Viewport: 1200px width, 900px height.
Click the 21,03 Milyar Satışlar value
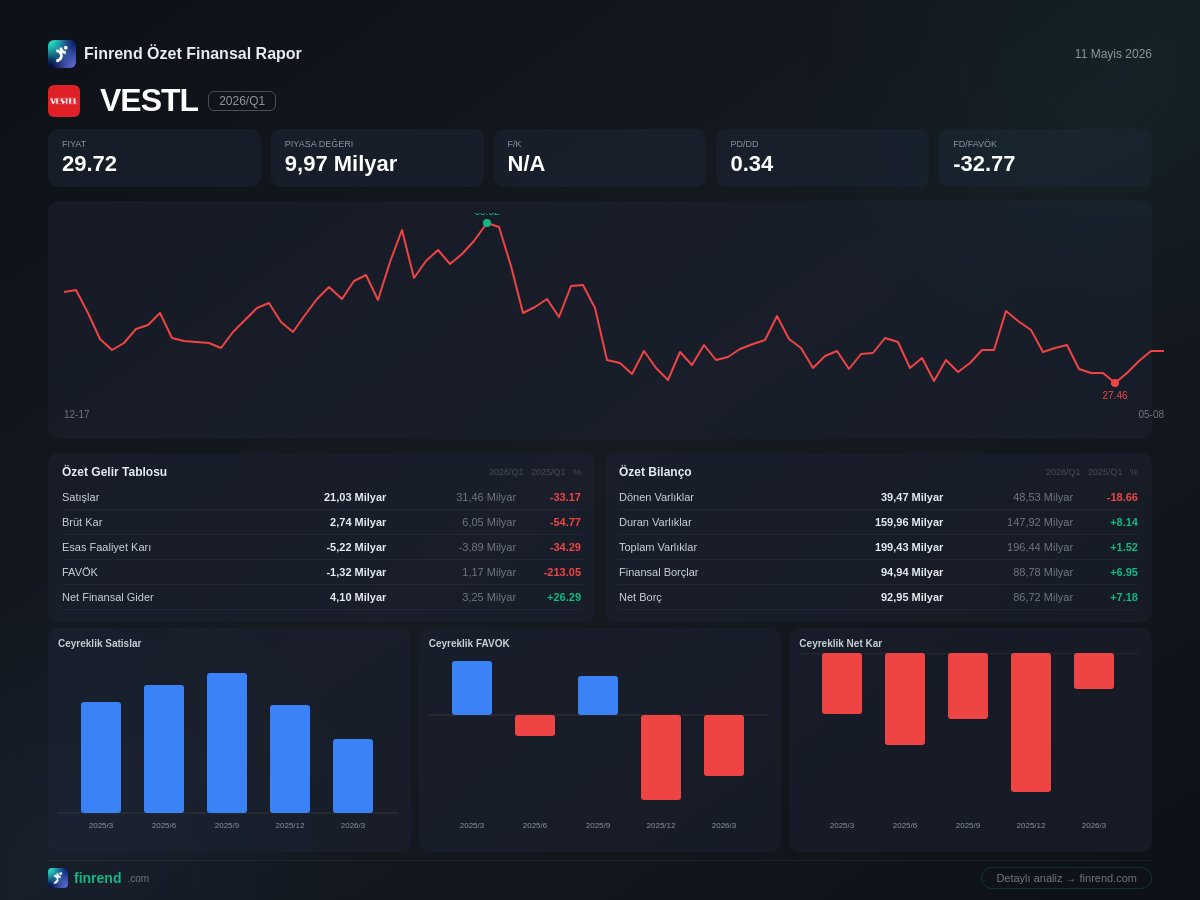(x=355, y=497)
